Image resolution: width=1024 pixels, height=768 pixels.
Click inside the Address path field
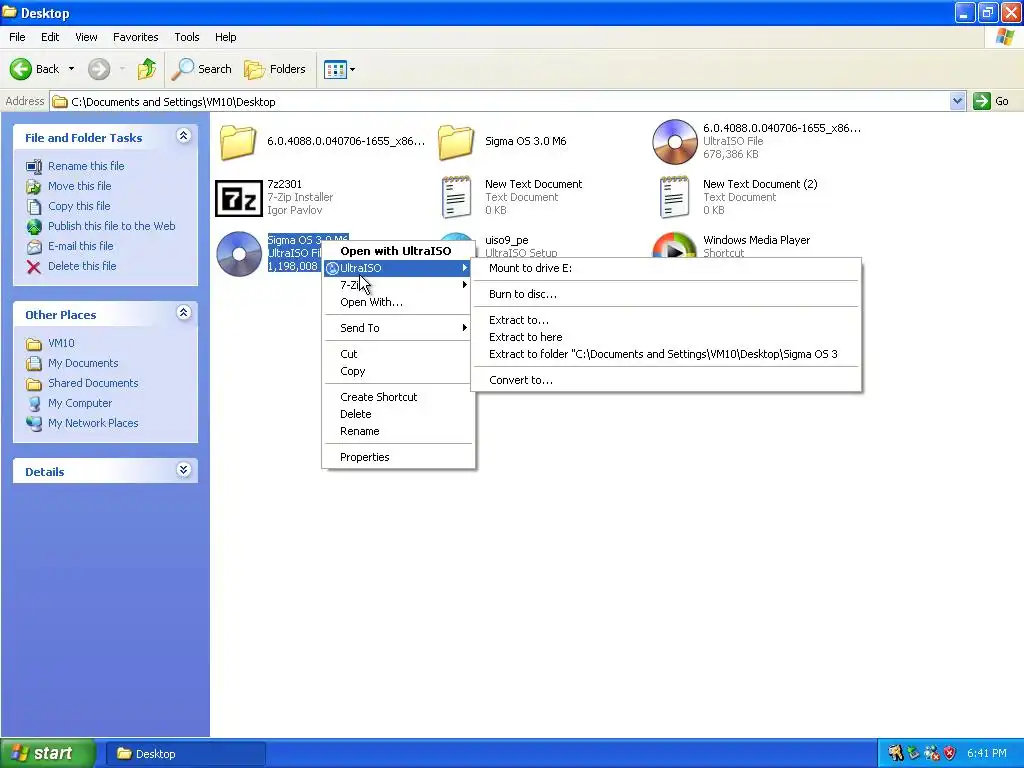(500, 101)
